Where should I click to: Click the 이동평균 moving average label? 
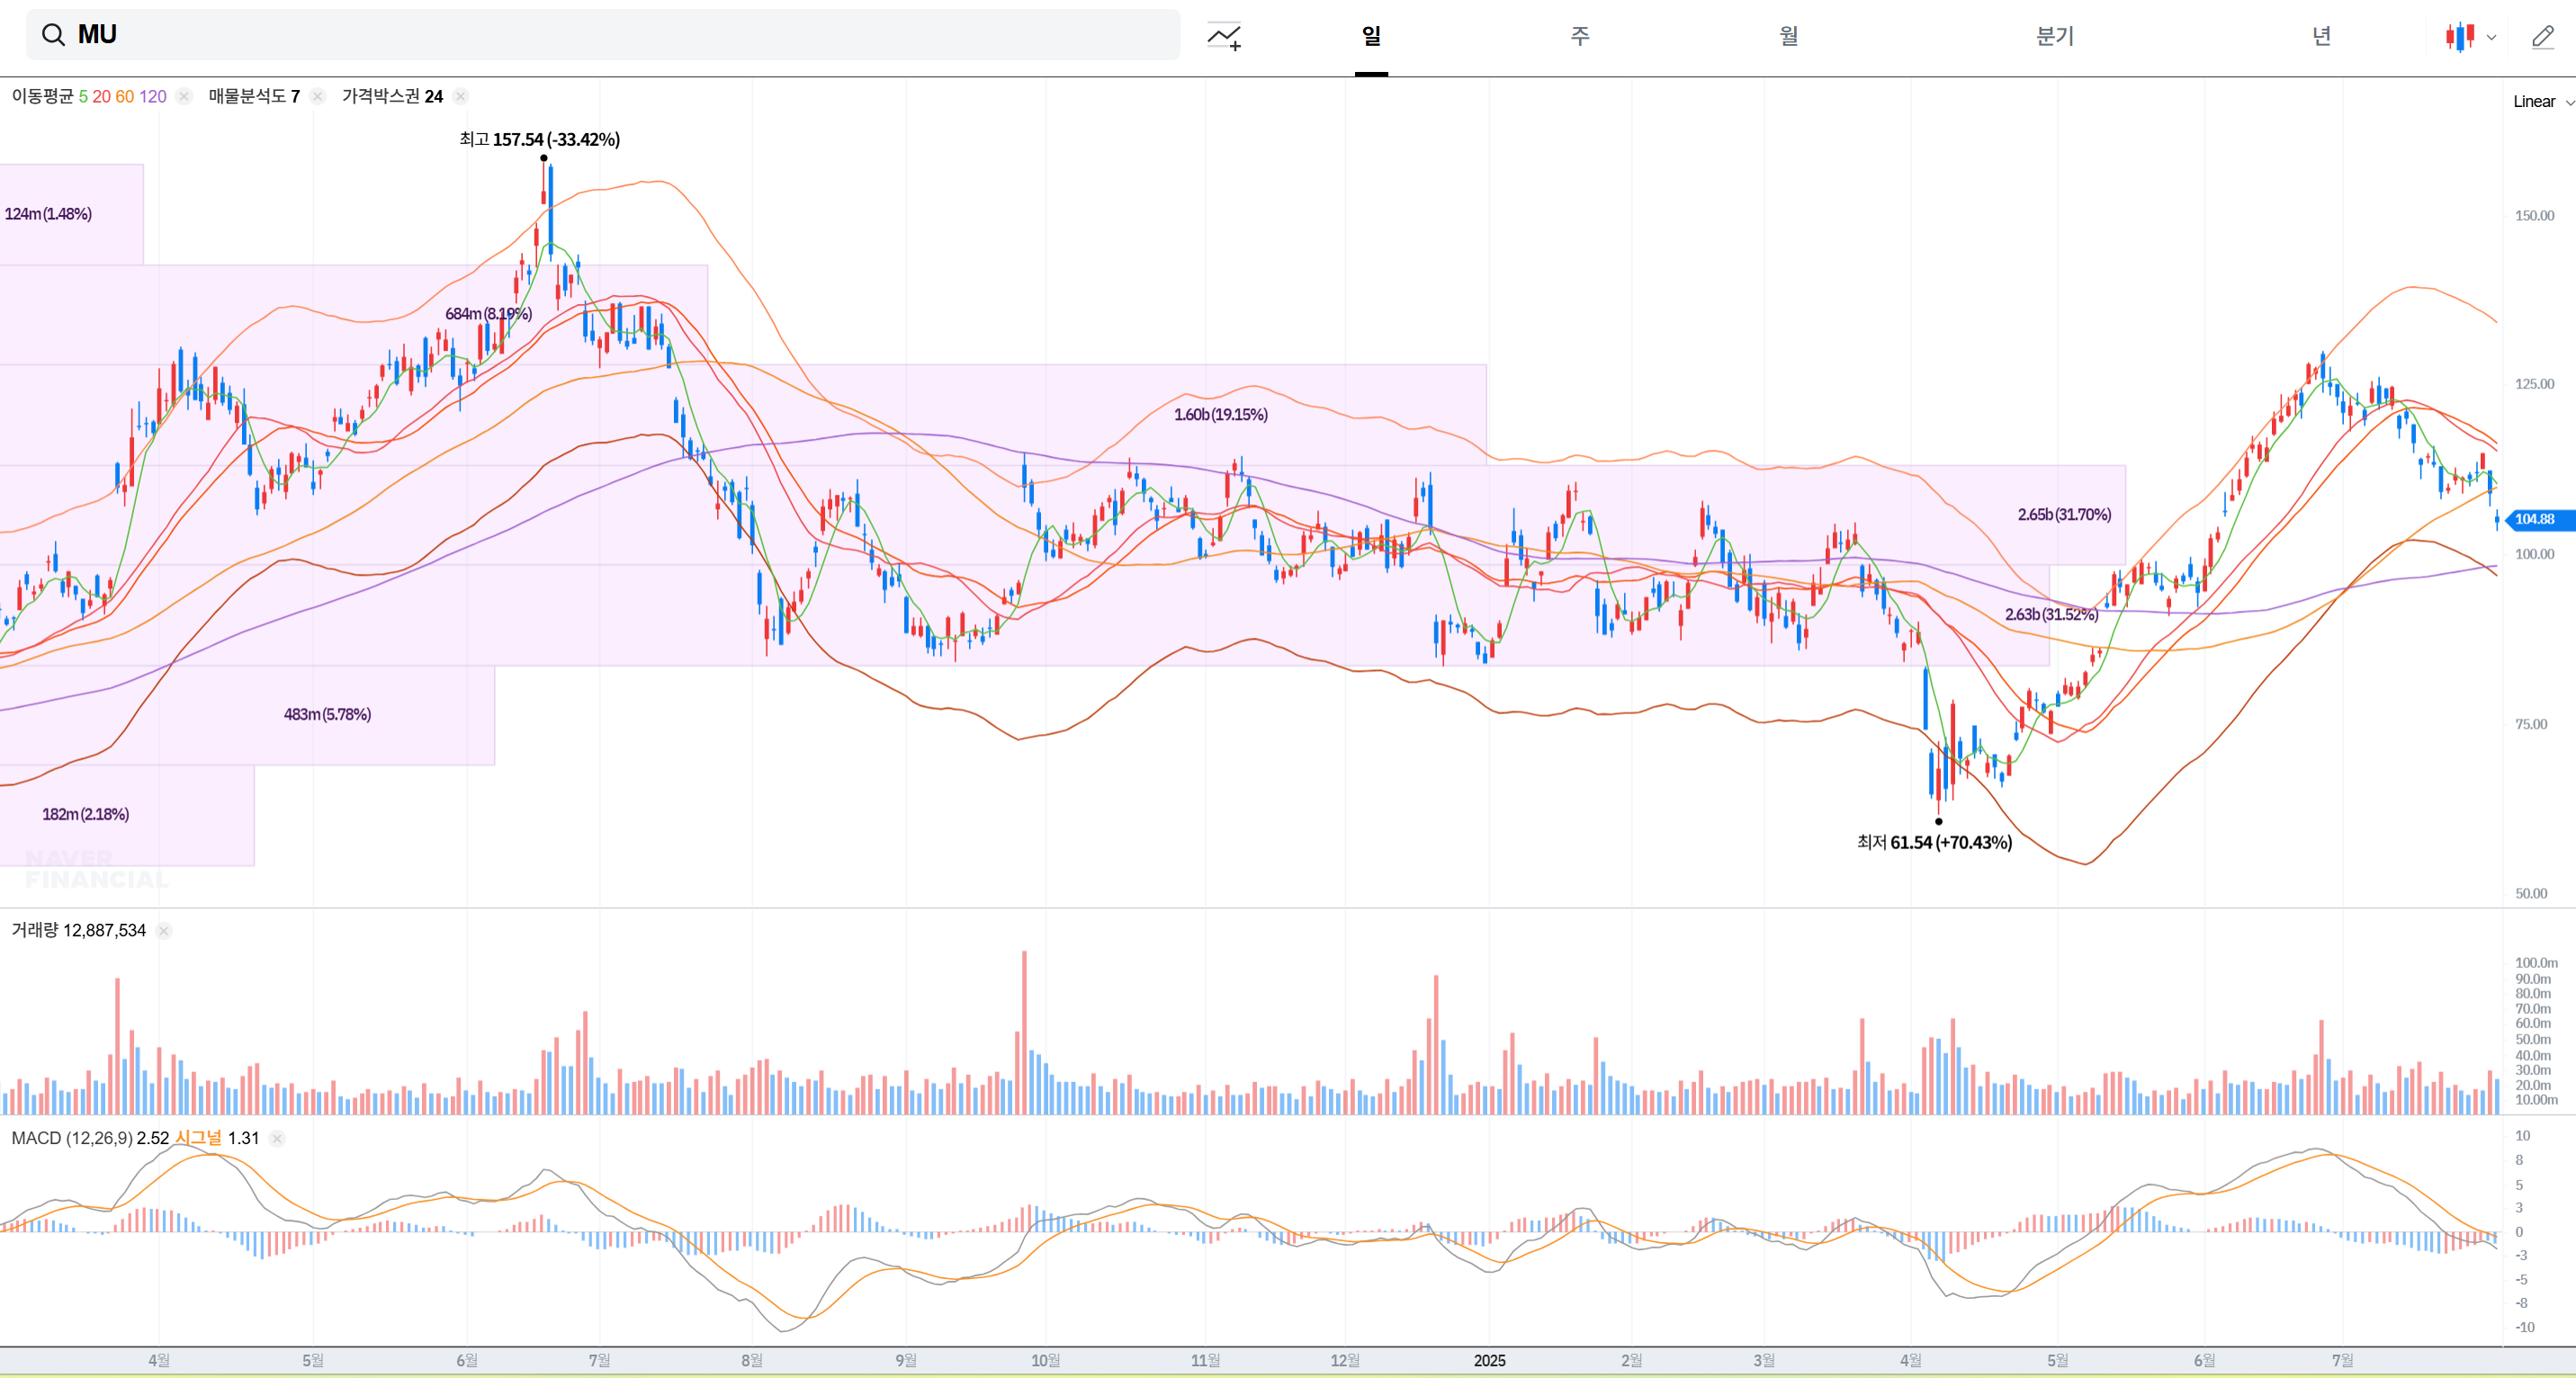[x=42, y=97]
